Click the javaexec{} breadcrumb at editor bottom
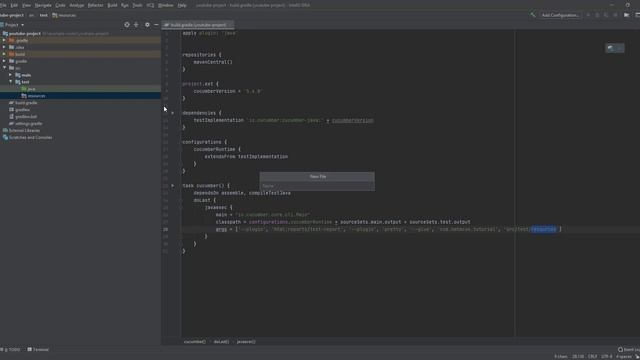 click(246, 342)
